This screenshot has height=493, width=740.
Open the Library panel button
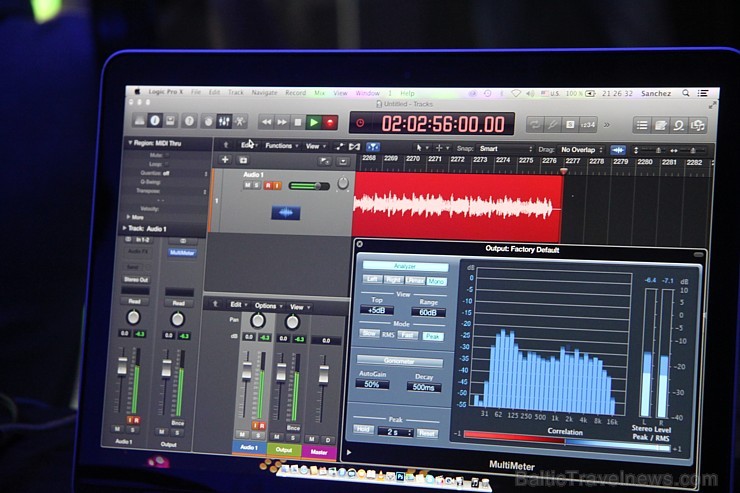pos(139,121)
